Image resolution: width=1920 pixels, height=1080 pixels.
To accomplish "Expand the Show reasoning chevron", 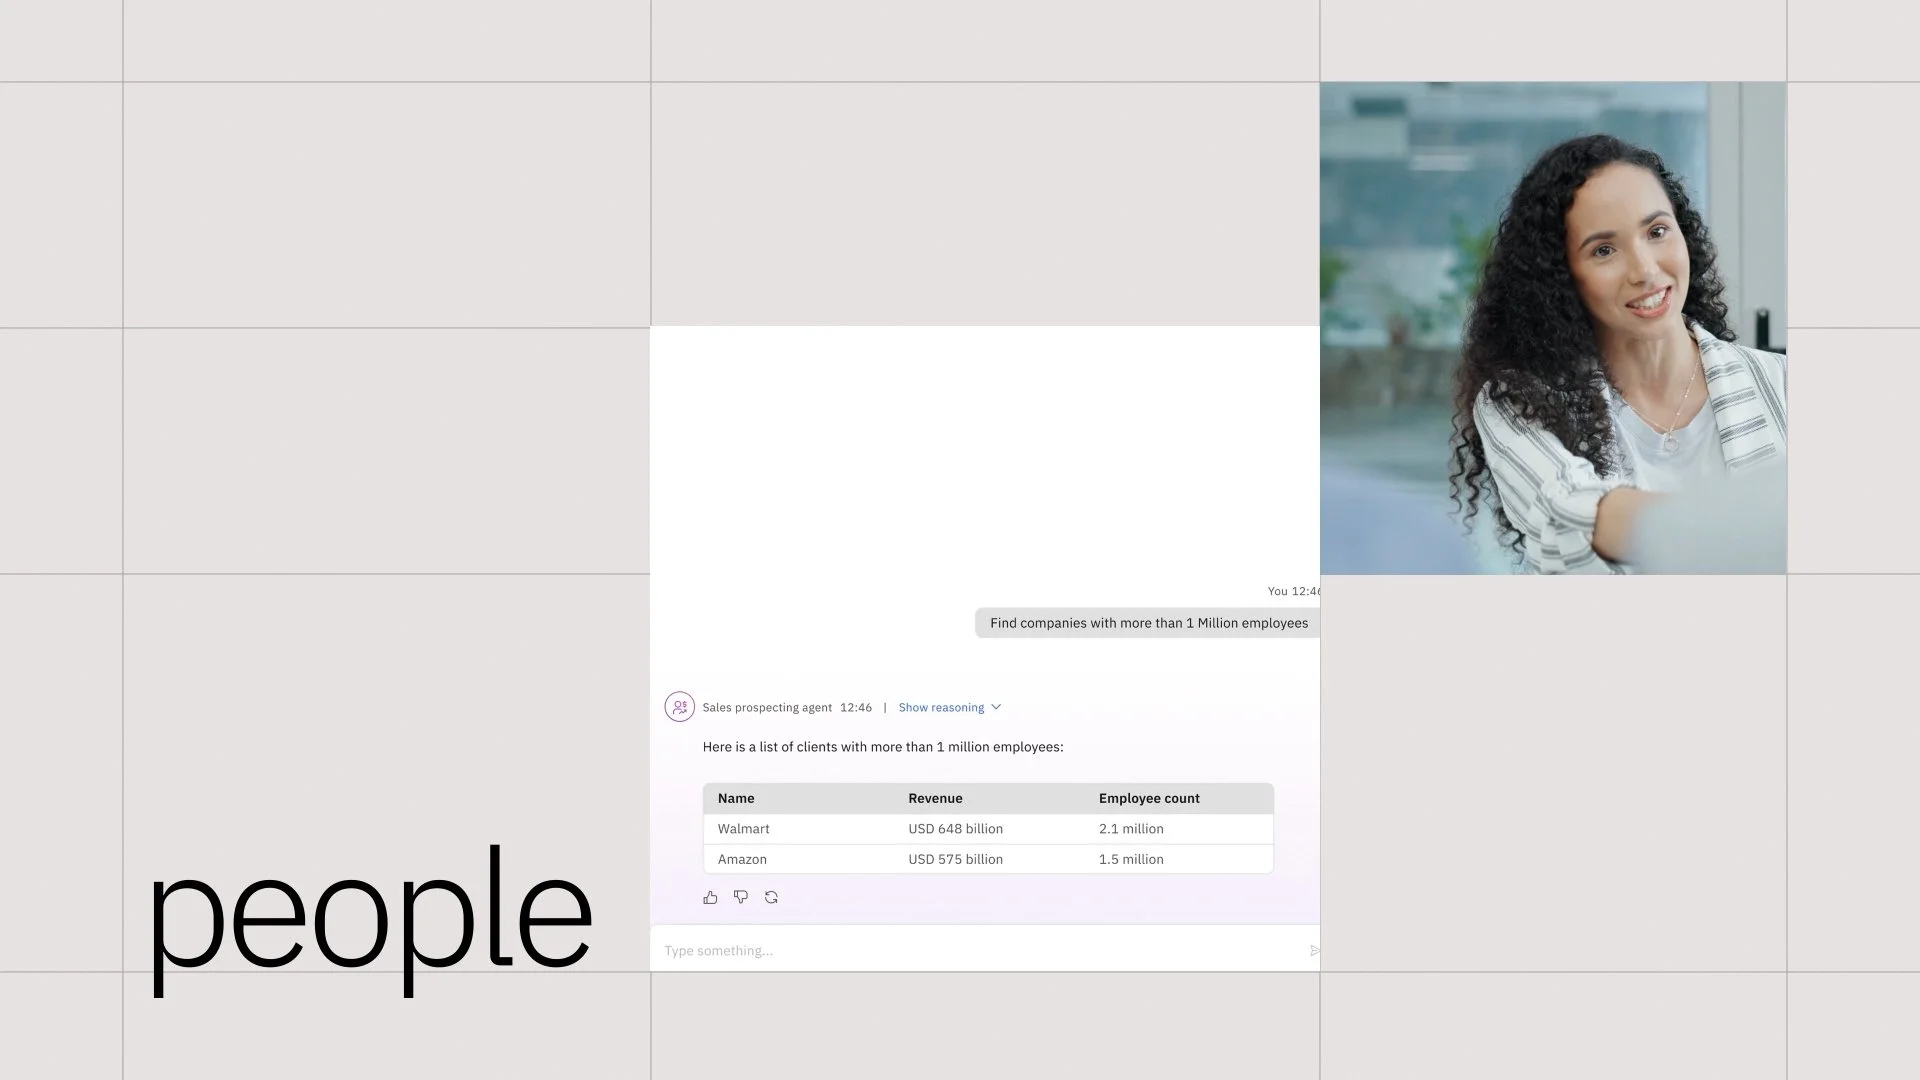I will click(x=996, y=707).
